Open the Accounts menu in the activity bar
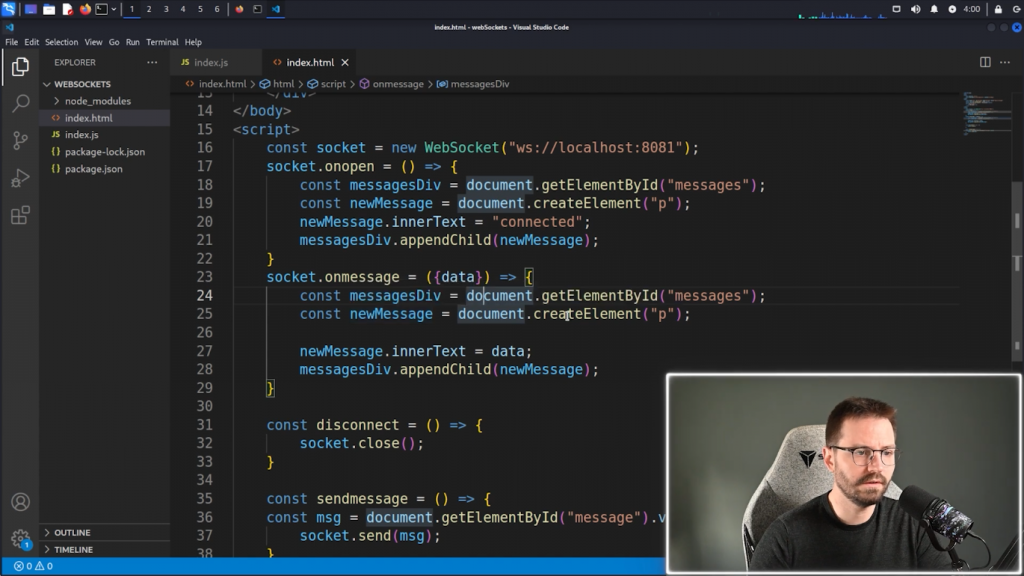1024x576 pixels. (x=20, y=502)
